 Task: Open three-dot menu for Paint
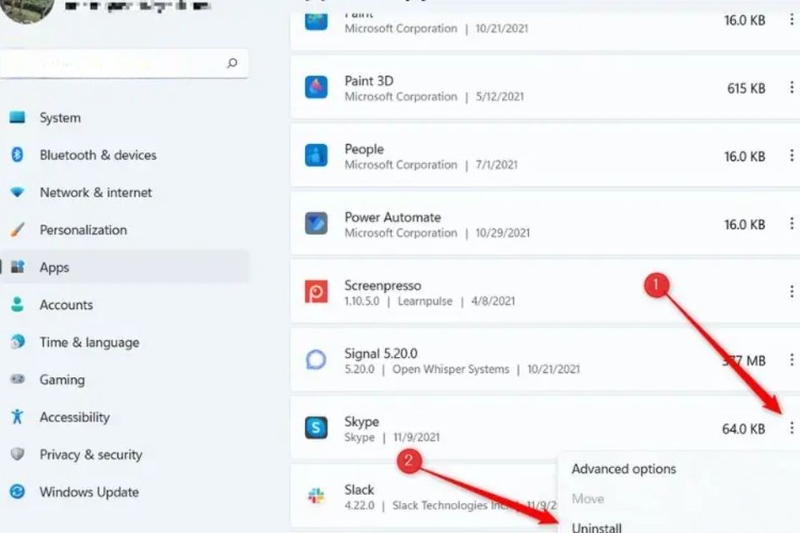[x=791, y=19]
